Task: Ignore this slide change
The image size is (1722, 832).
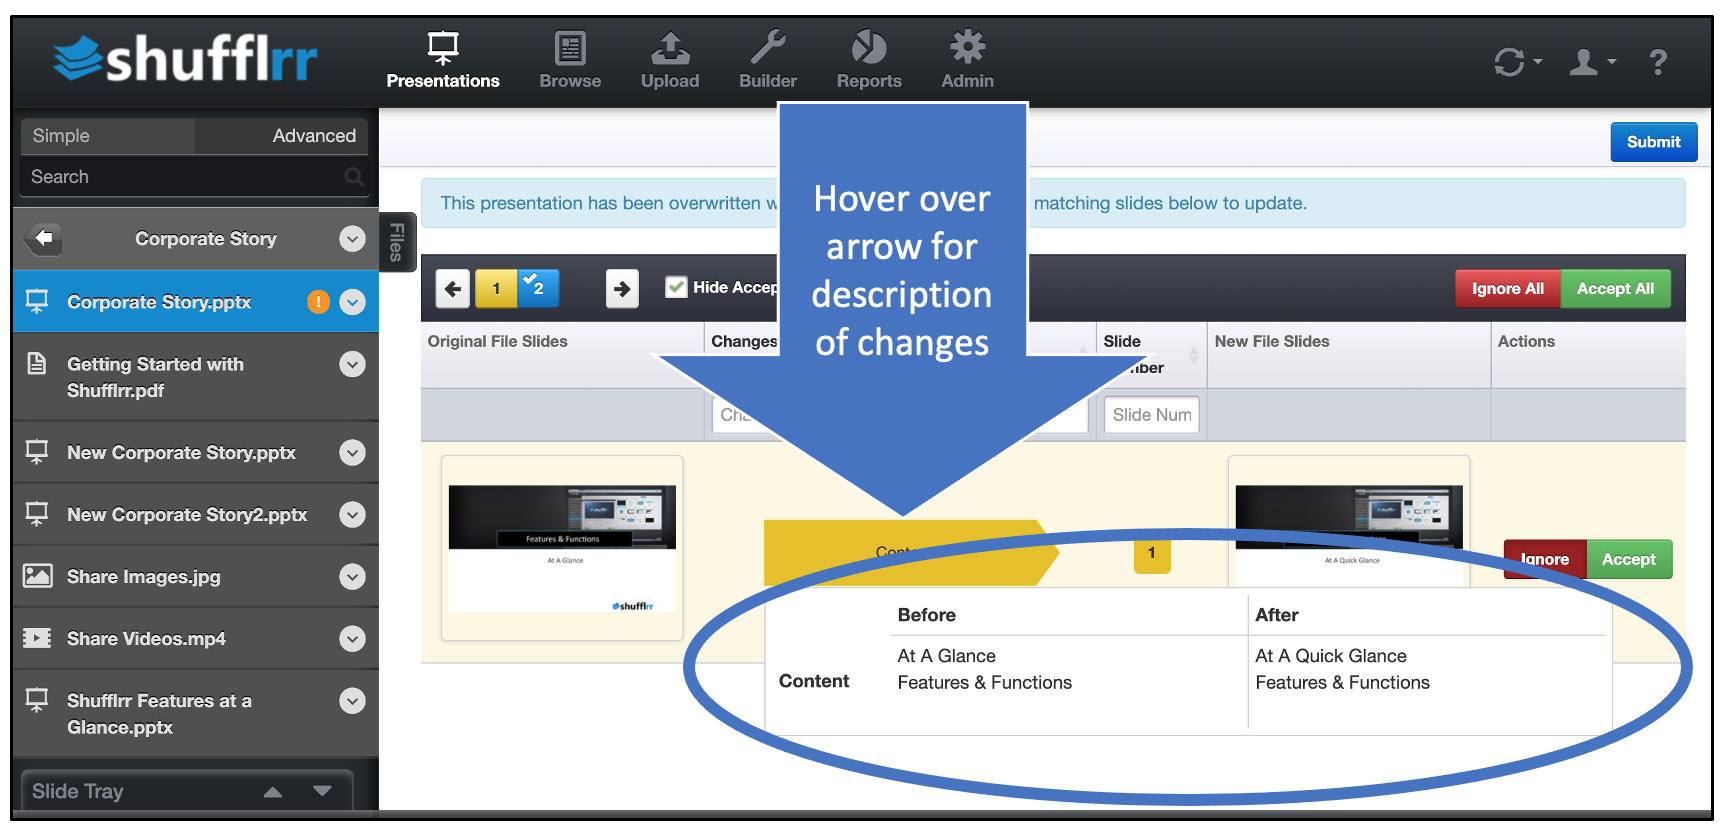Action: (x=1545, y=559)
